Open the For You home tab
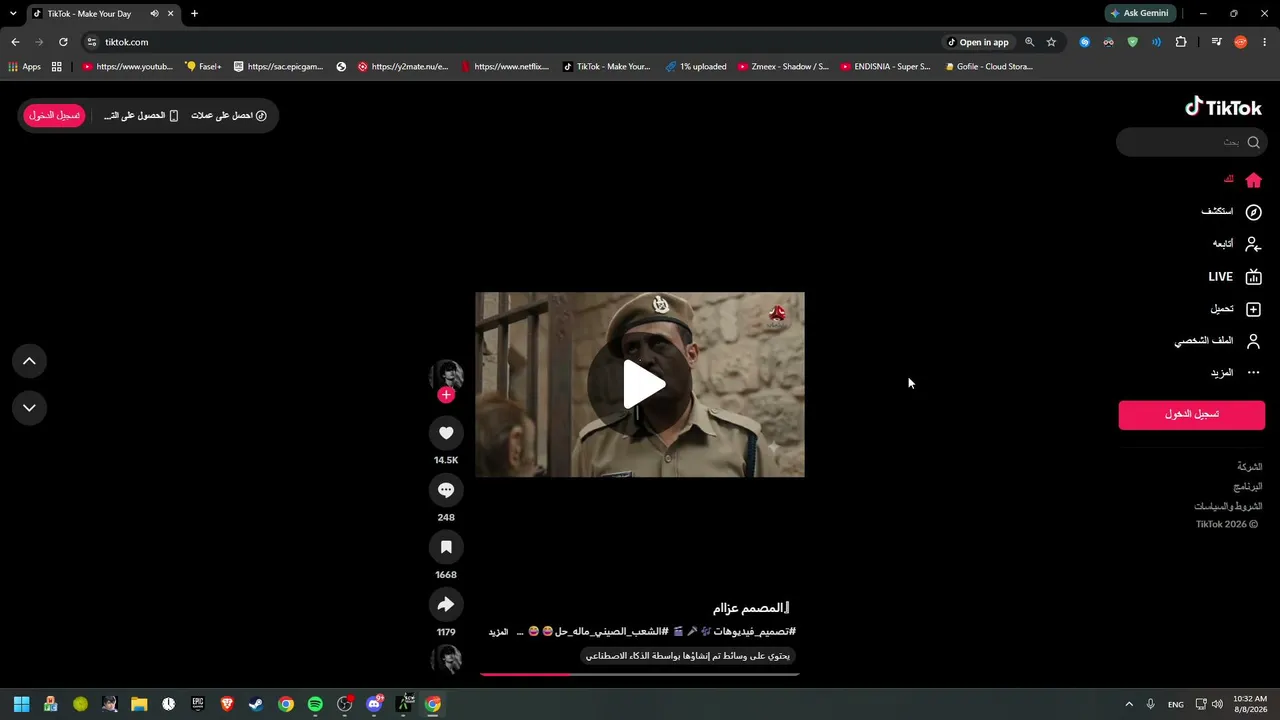 1243,180
